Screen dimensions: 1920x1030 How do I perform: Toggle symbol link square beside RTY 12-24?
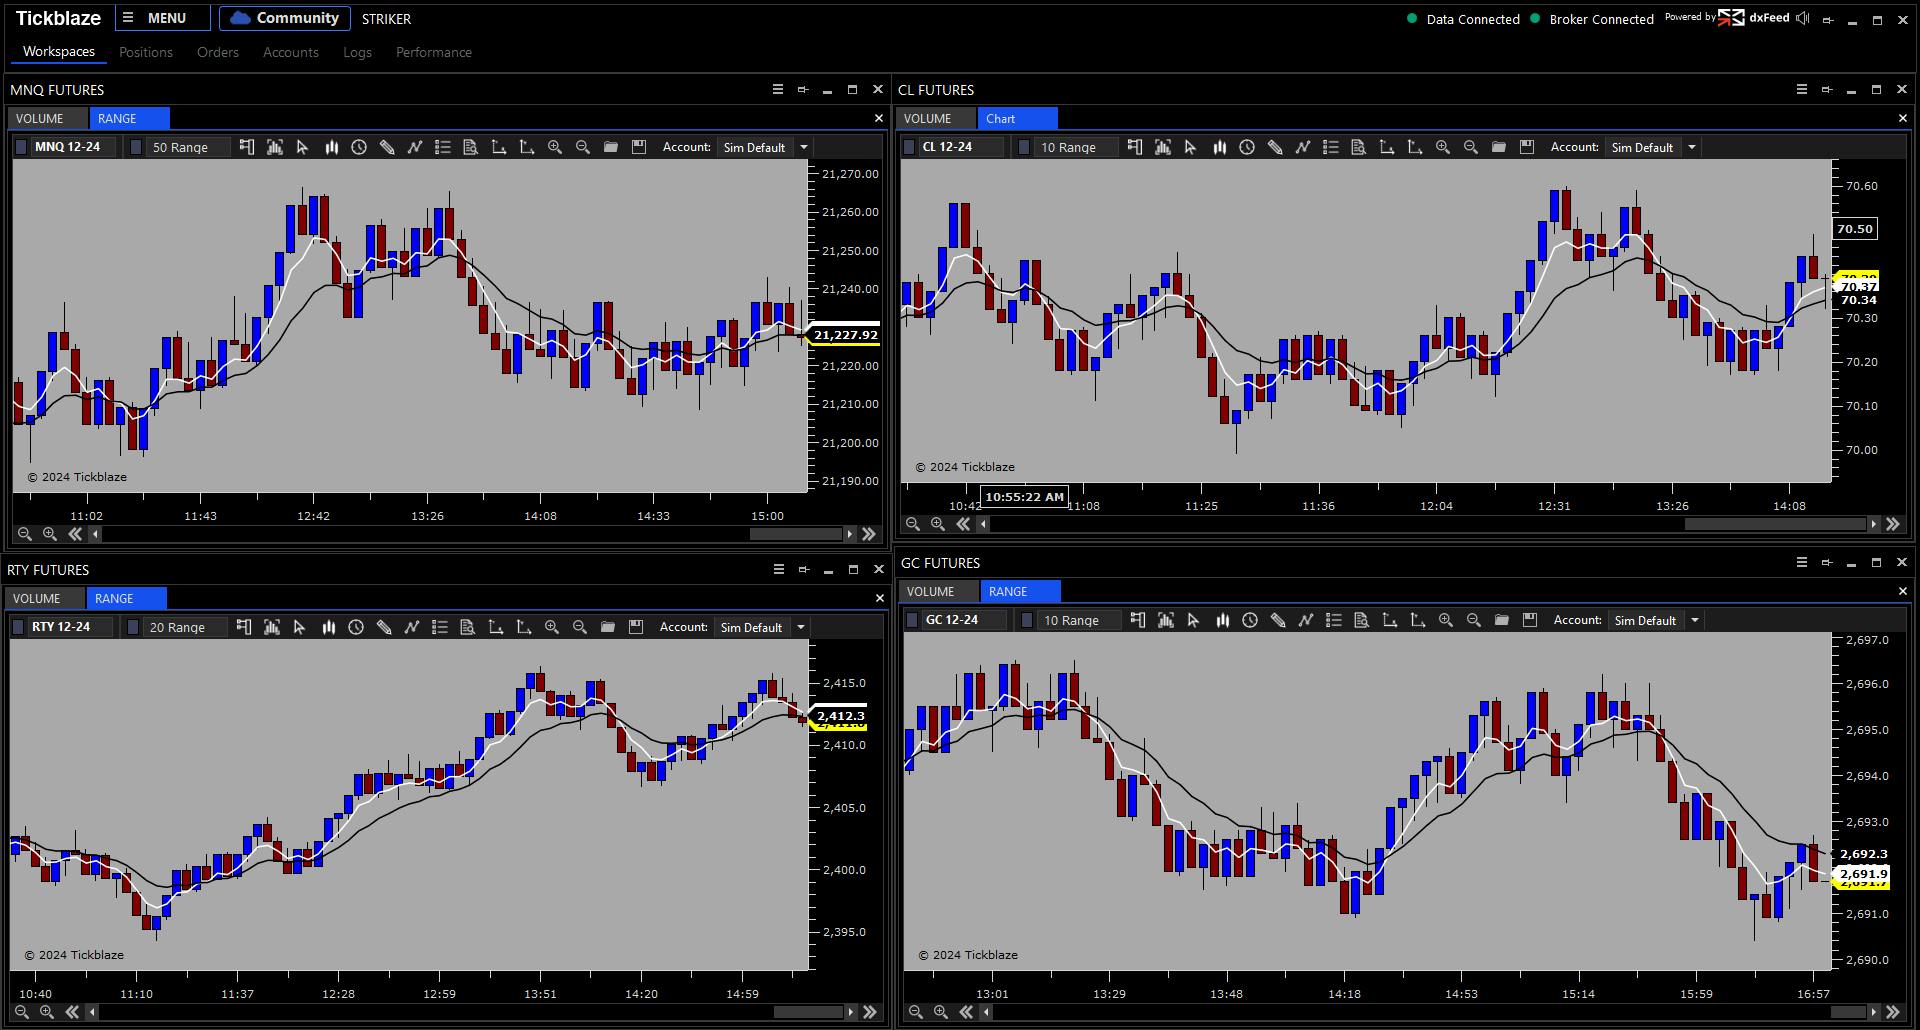click(18, 627)
